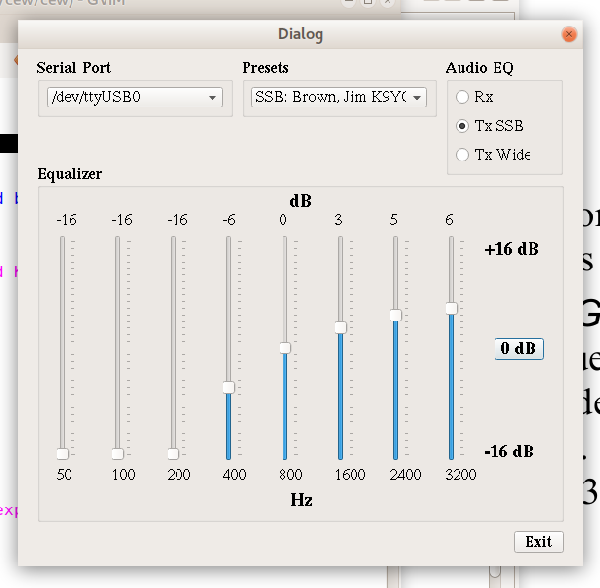600x588 pixels.
Task: Click the 1600 Hz slider handle
Action: (341, 327)
